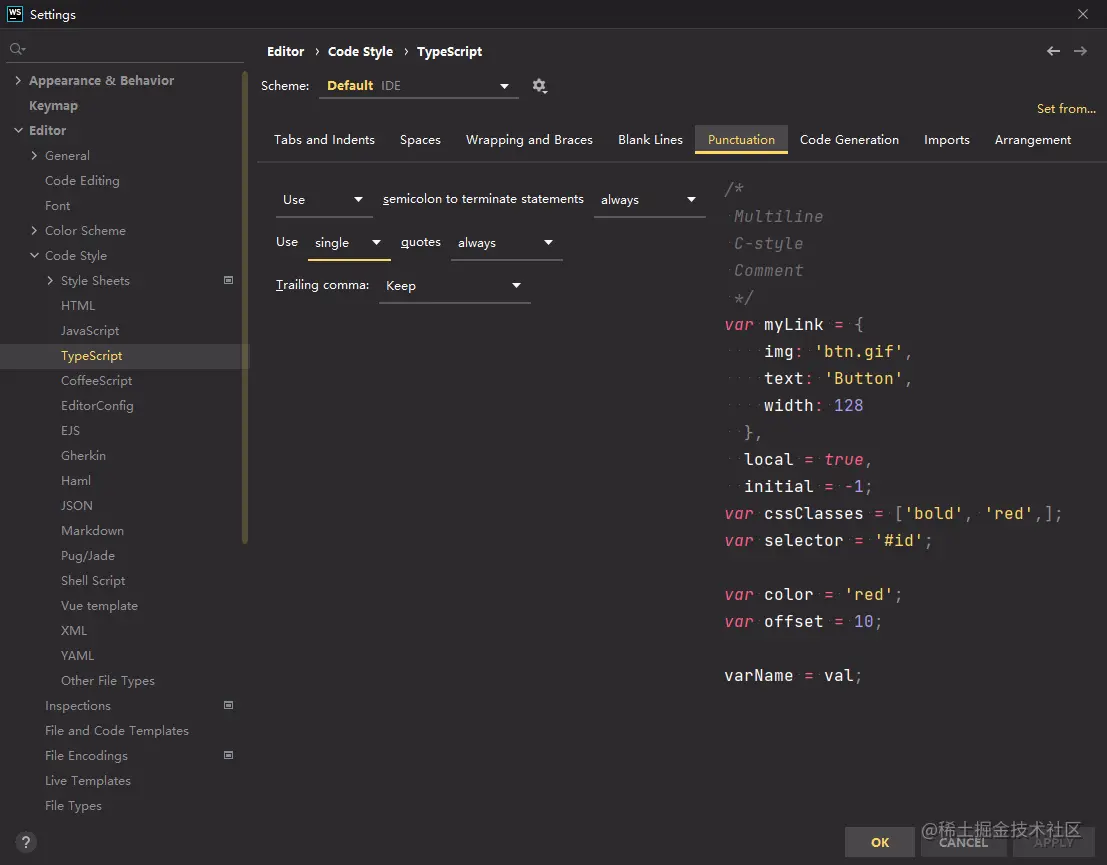The image size is (1107, 865).
Task: Click the Set from... link
Action: (x=1066, y=109)
